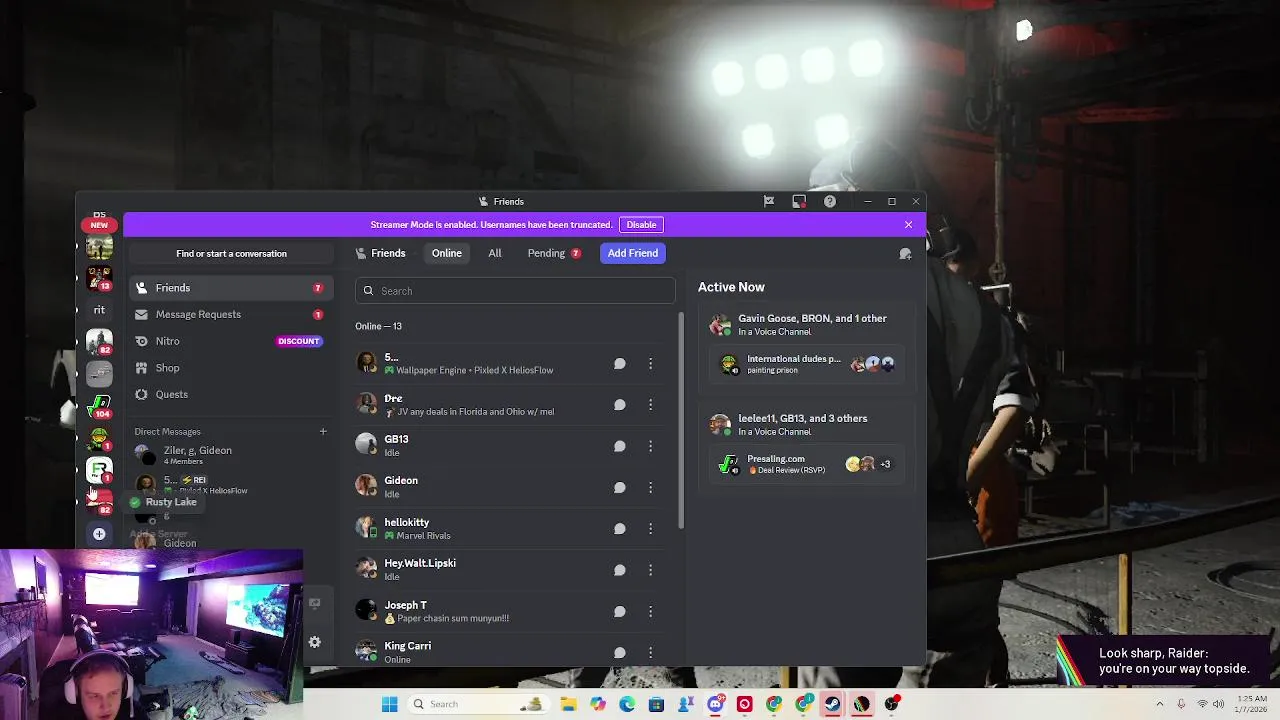The width and height of the screenshot is (1280, 720).
Task: Open server icon with 104 badge
Action: click(x=99, y=406)
